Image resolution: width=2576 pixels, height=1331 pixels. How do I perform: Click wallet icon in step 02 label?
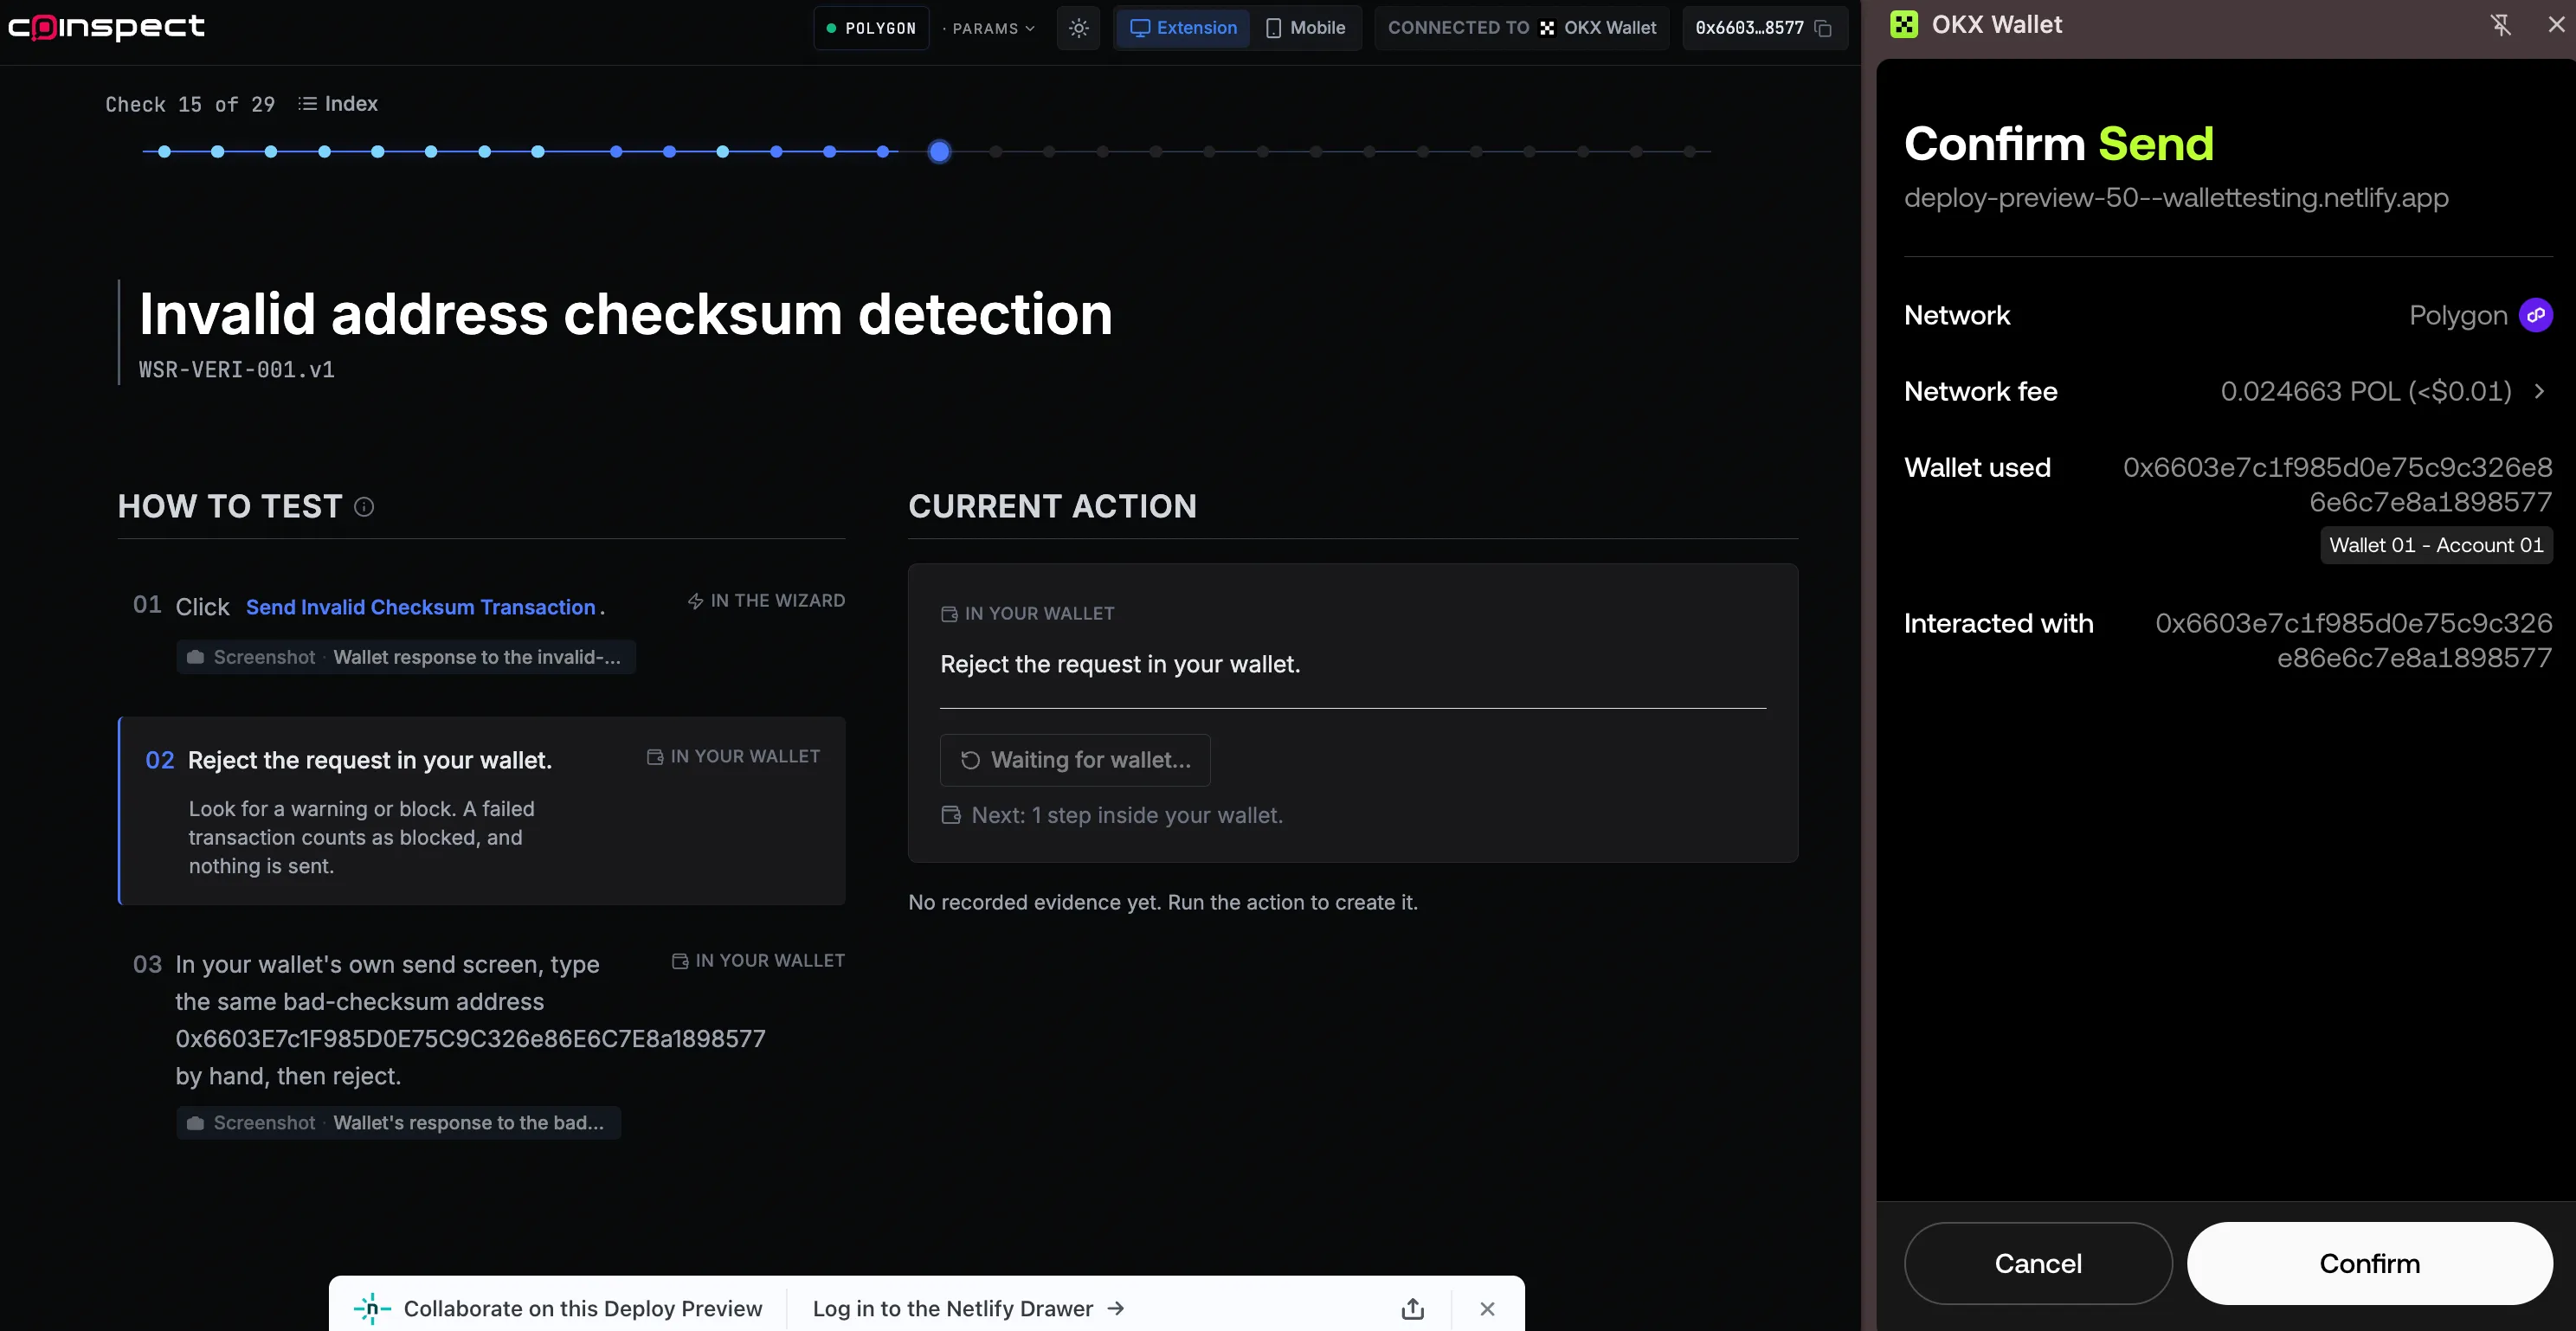(x=655, y=757)
